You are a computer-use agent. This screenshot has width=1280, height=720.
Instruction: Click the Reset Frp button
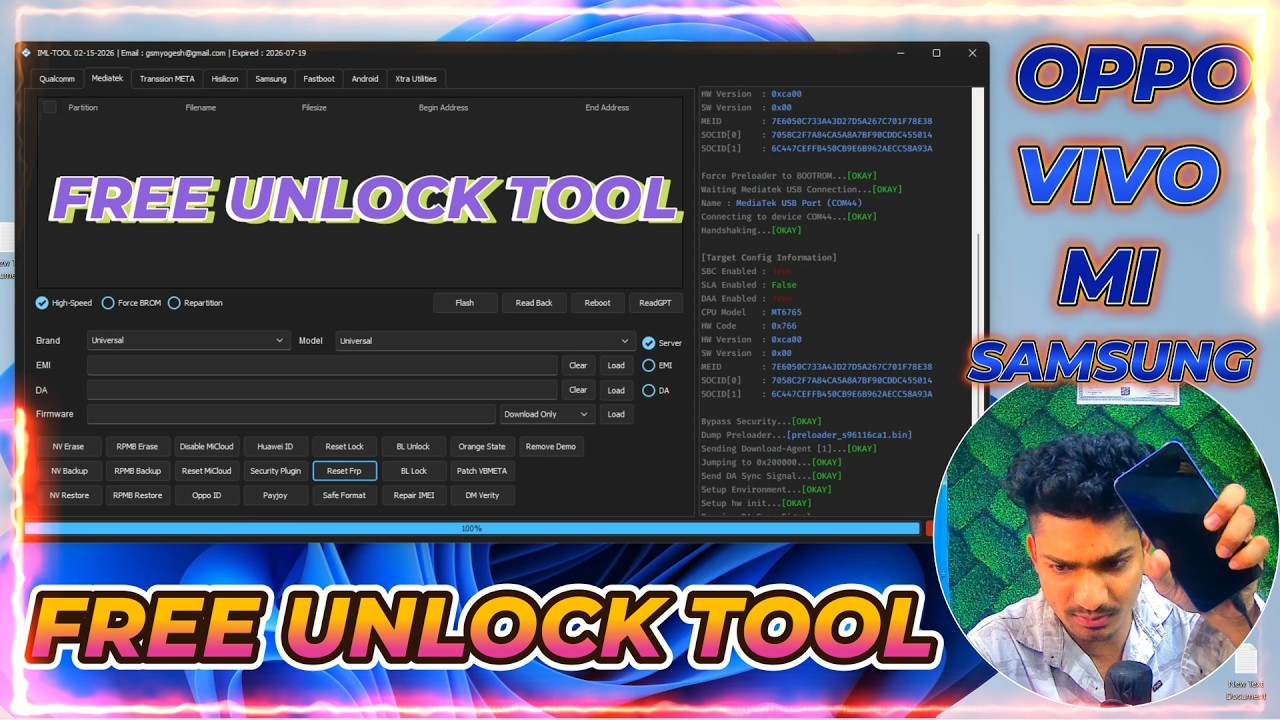344,471
